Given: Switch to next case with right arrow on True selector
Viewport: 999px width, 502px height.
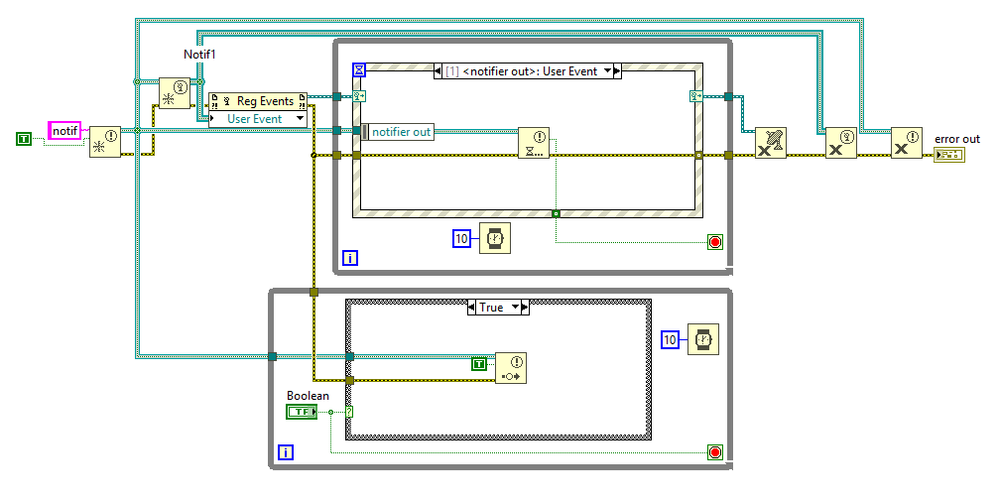Looking at the screenshot, I should 525,307.
